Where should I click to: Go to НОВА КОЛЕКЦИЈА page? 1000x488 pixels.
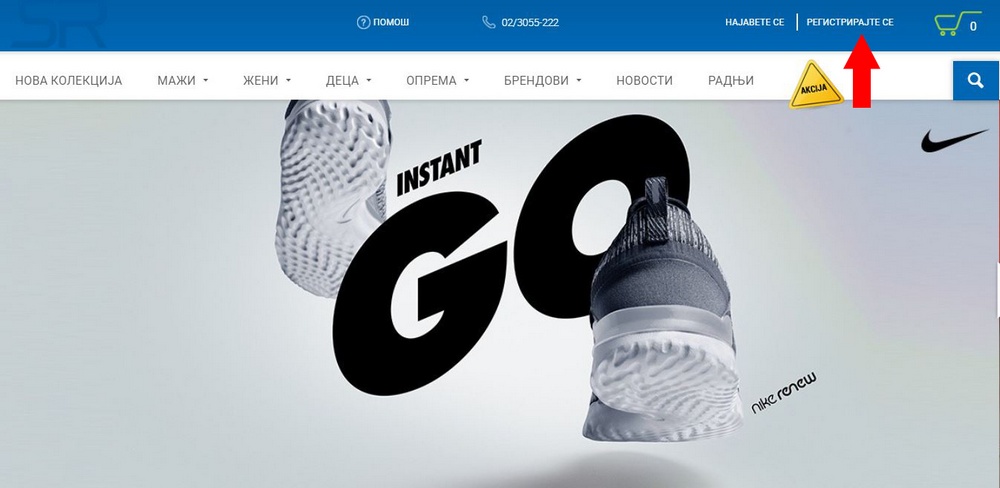point(68,81)
